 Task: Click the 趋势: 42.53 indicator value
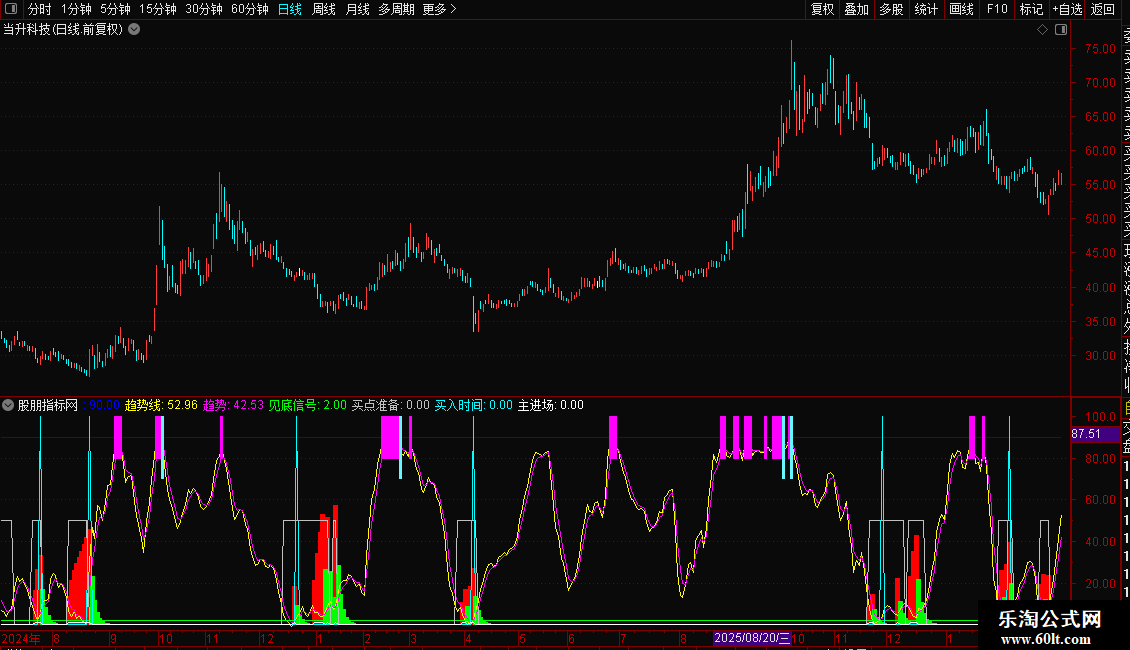(x=233, y=405)
